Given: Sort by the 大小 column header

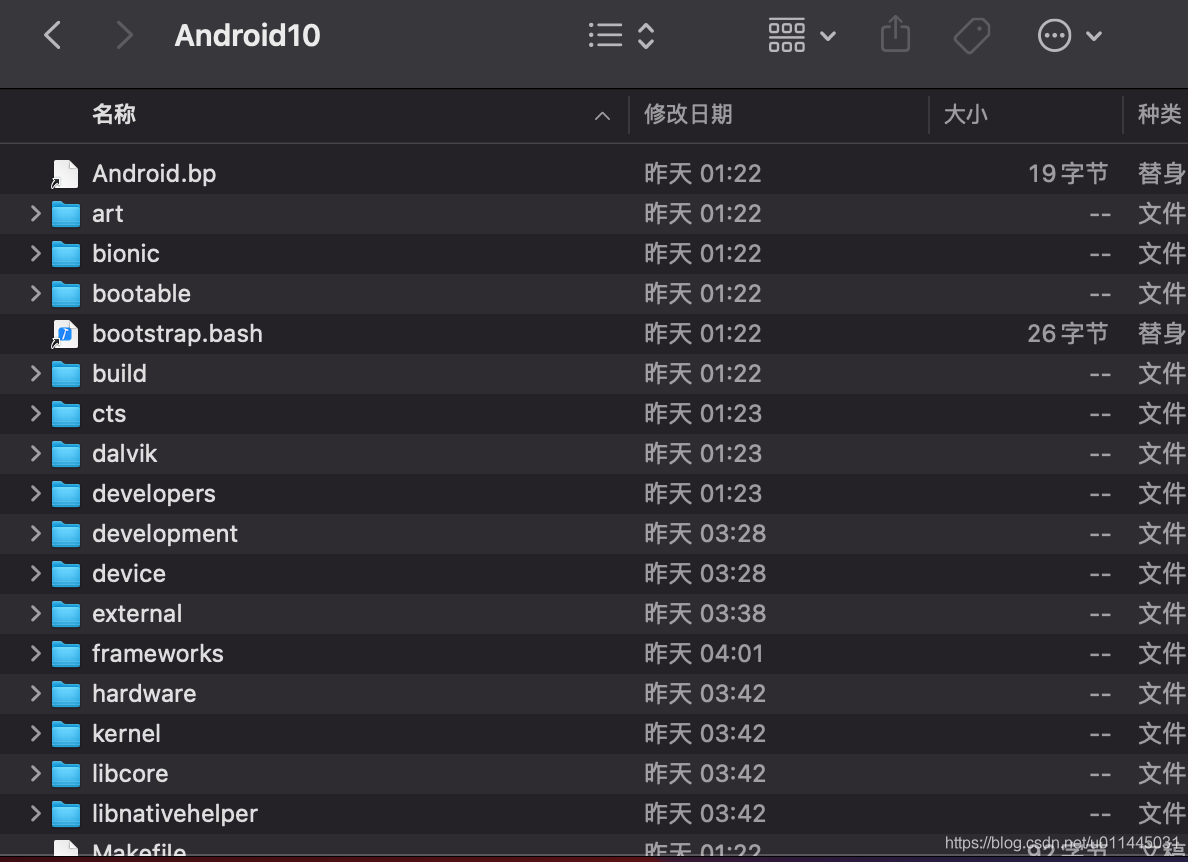Looking at the screenshot, I should coord(965,114).
